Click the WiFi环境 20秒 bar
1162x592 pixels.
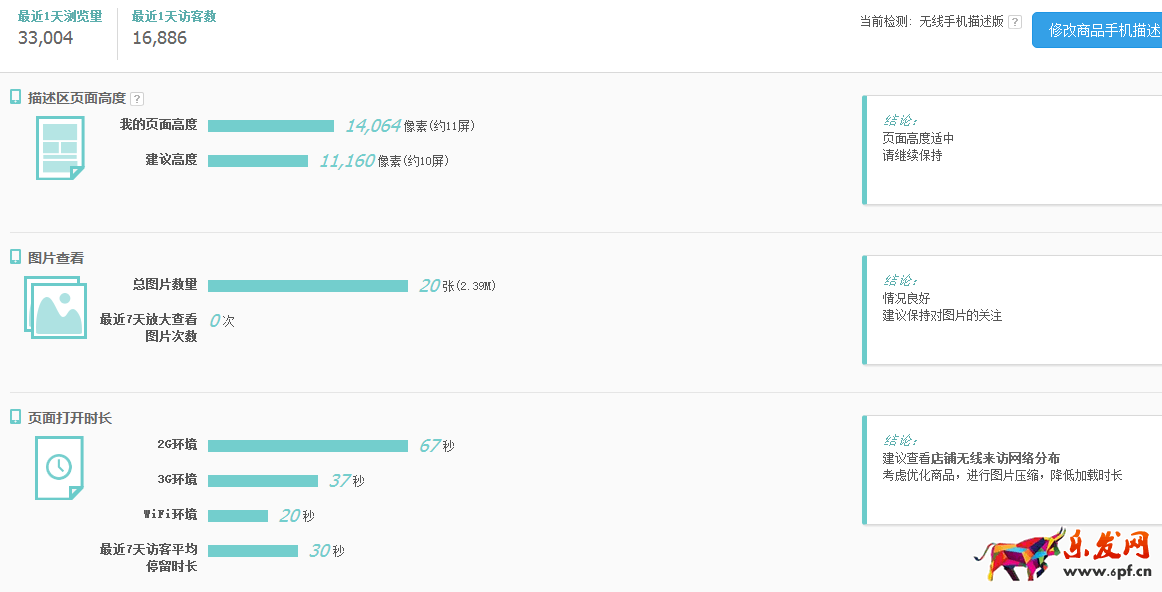coord(238,516)
